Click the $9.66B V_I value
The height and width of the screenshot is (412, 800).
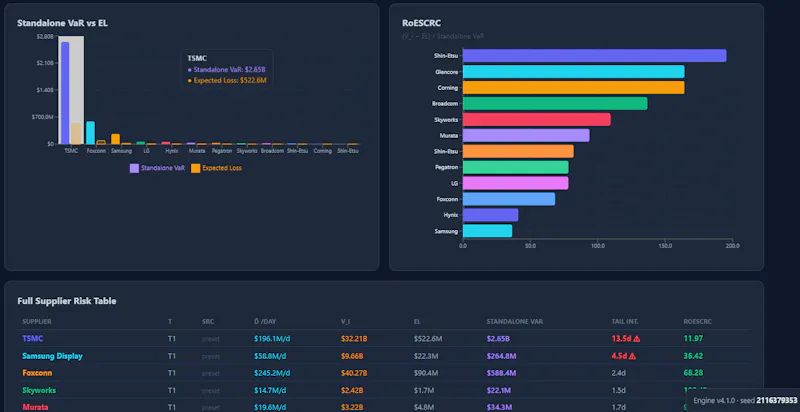352,356
